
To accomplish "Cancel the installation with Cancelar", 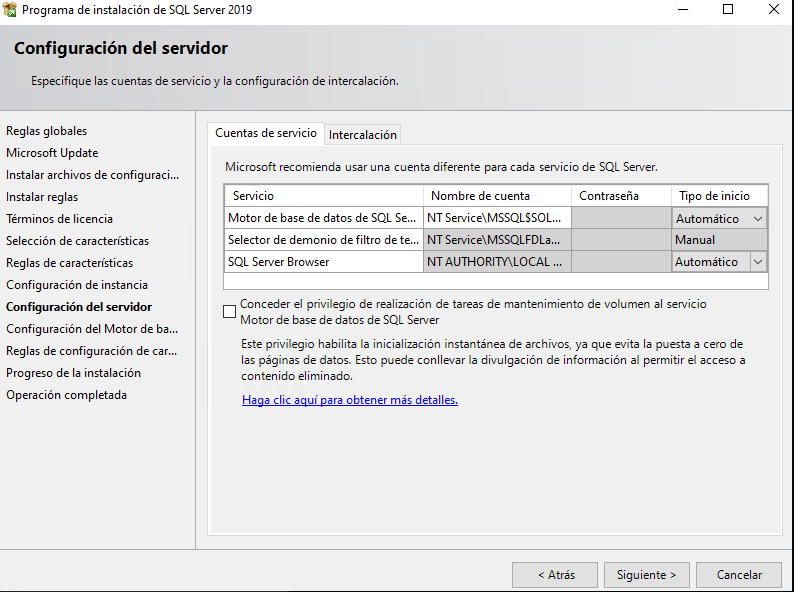I will pyautogui.click(x=739, y=575).
